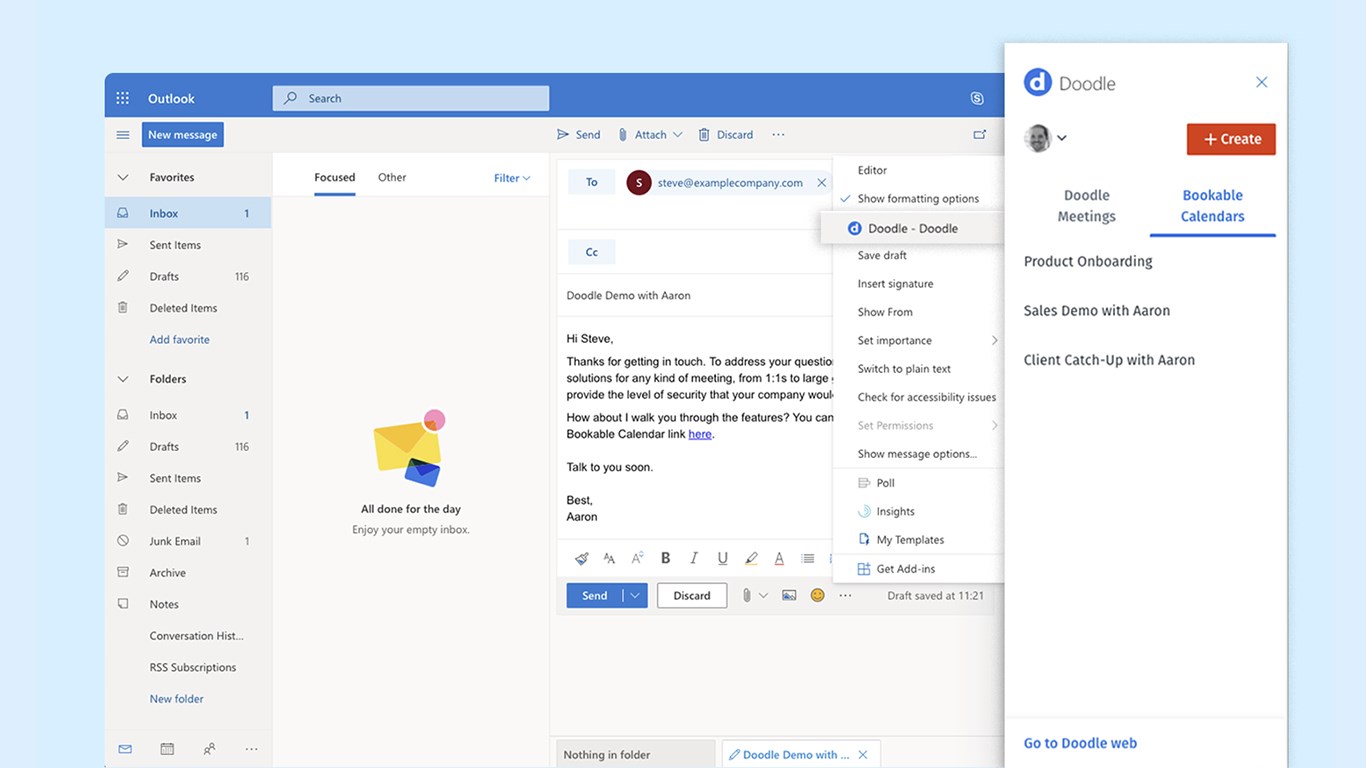Image resolution: width=1366 pixels, height=768 pixels.
Task: Open more actions ellipsis in top compose toolbar
Action: point(778,135)
